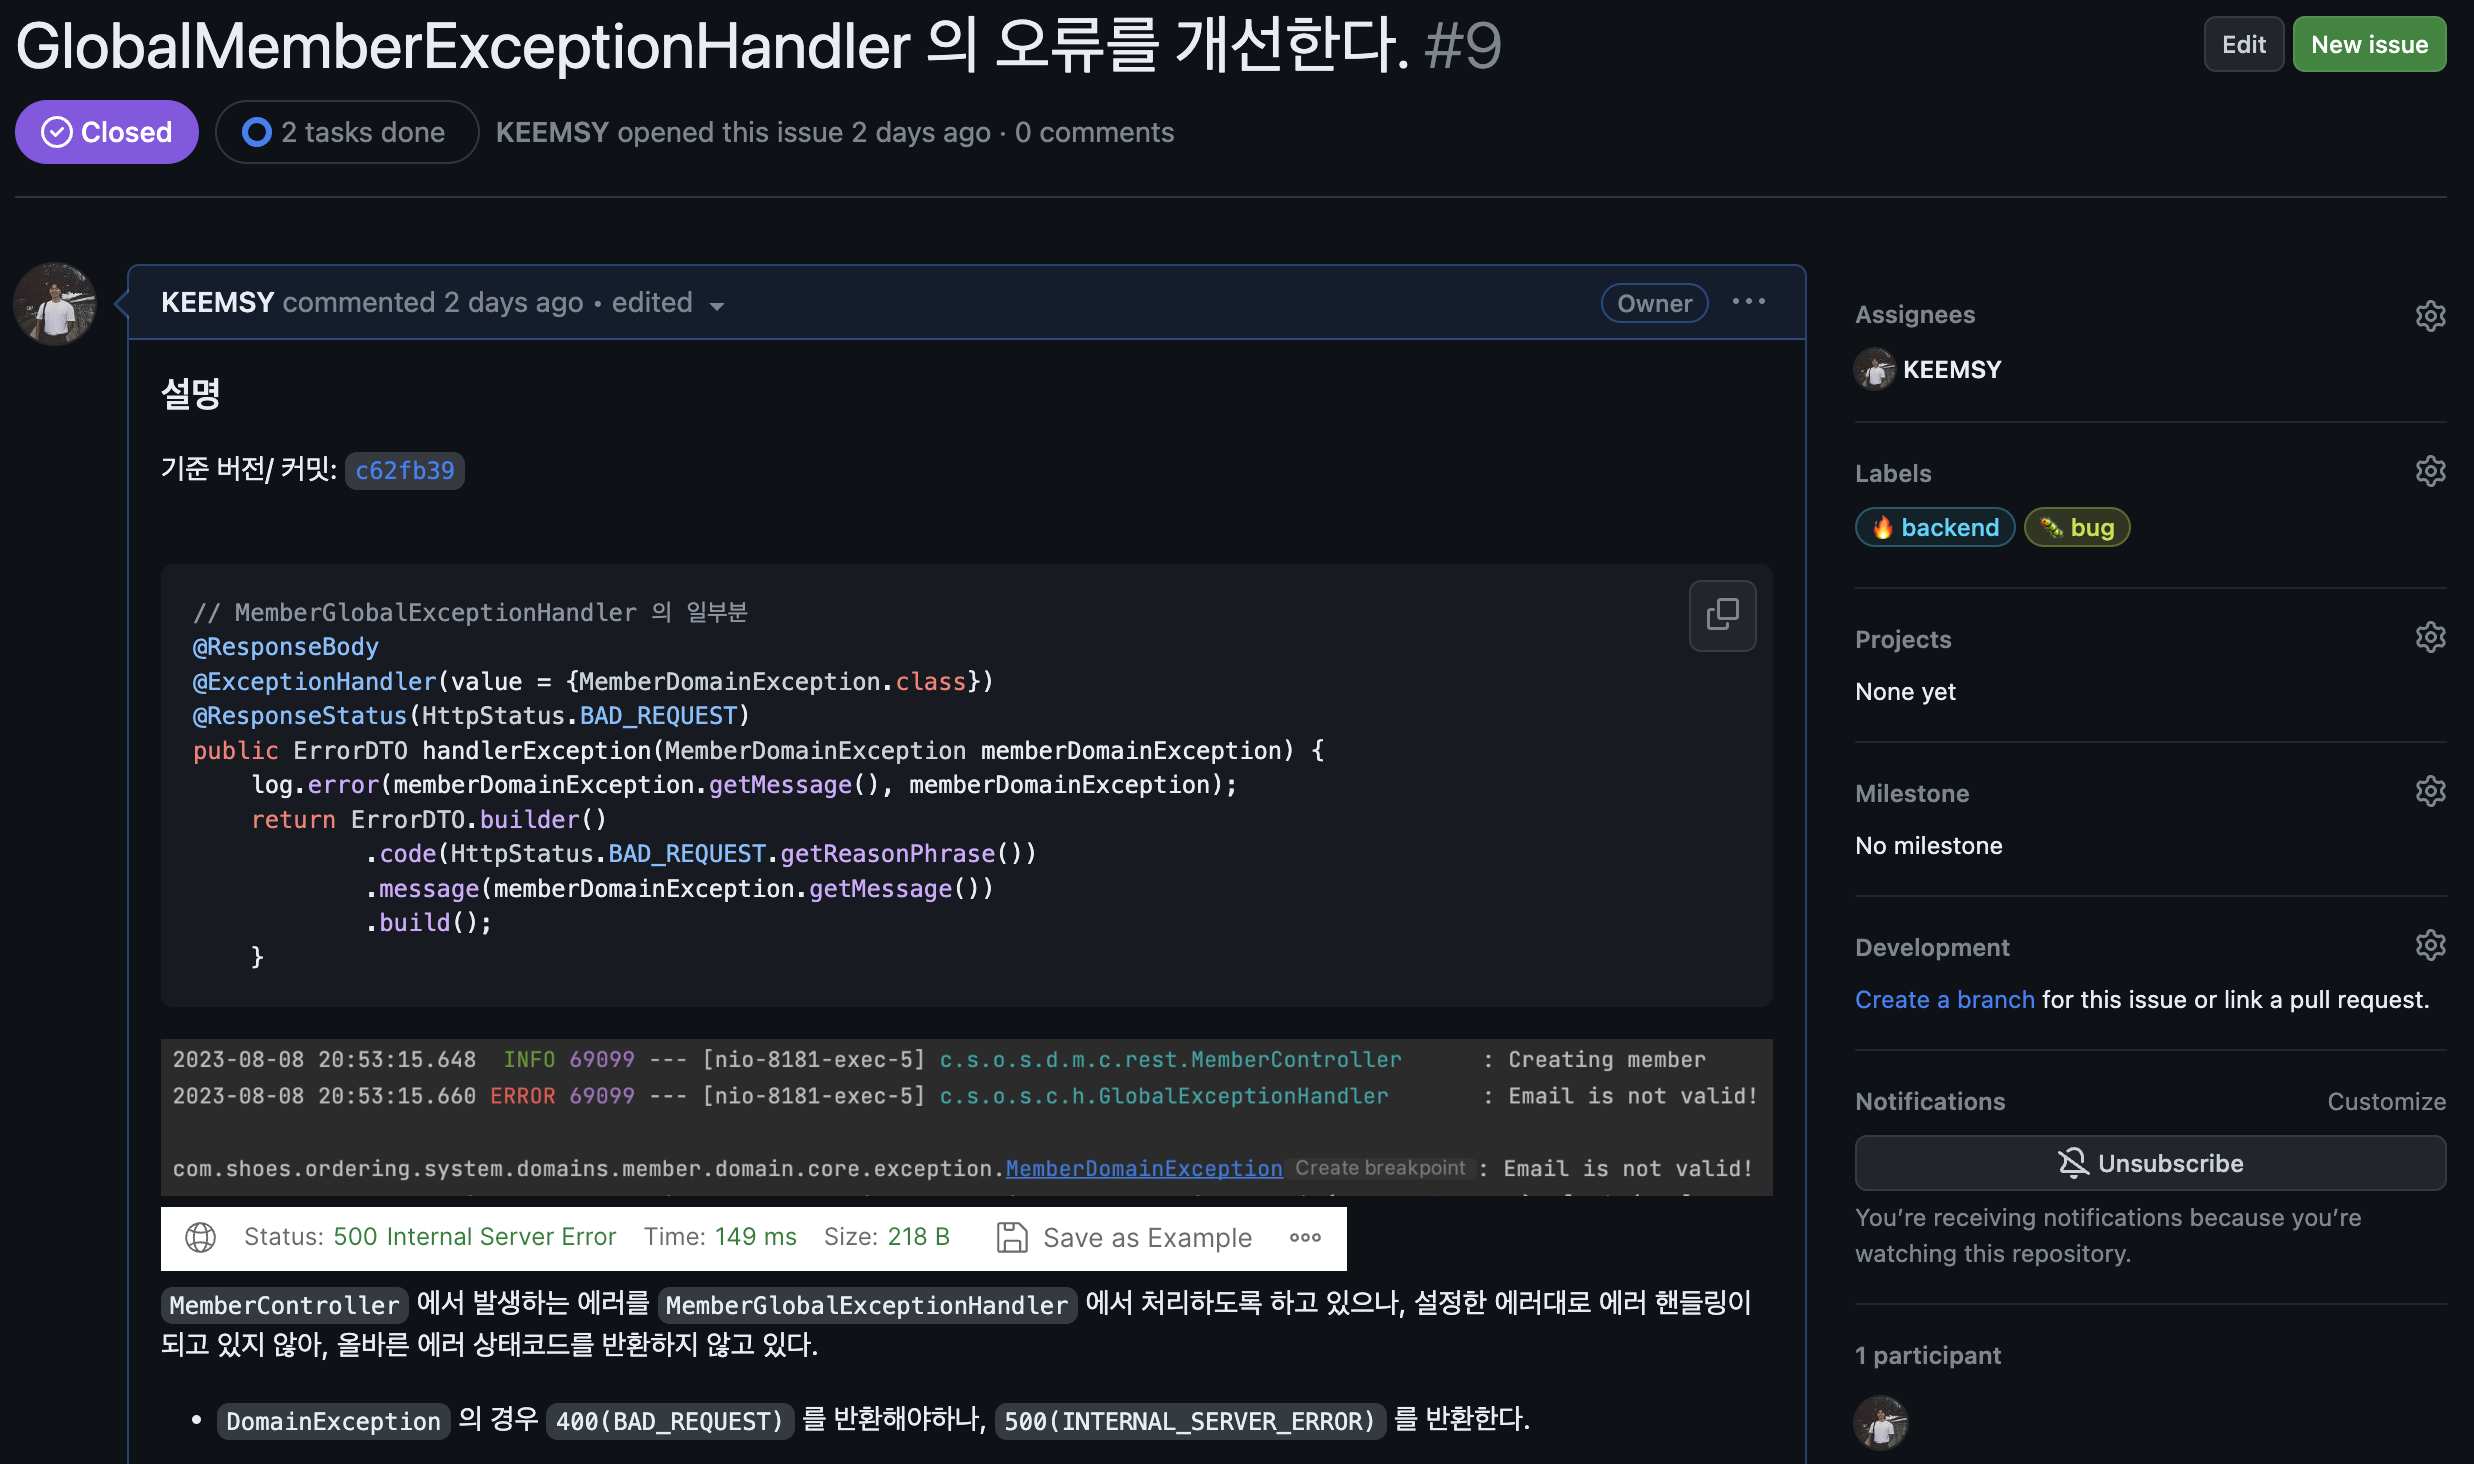The width and height of the screenshot is (2474, 1464).
Task: Click the 500(INTERNAL_SERVER_ERROR) inline code
Action: [x=1190, y=1421]
